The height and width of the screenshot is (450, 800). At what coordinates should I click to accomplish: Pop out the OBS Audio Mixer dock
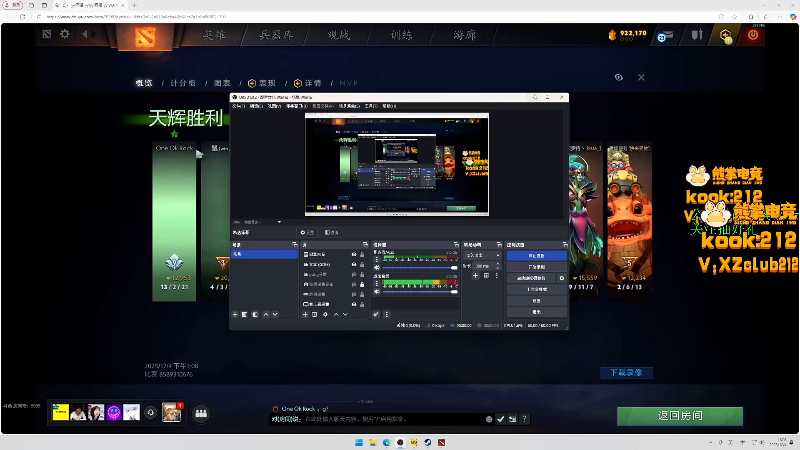coord(456,245)
